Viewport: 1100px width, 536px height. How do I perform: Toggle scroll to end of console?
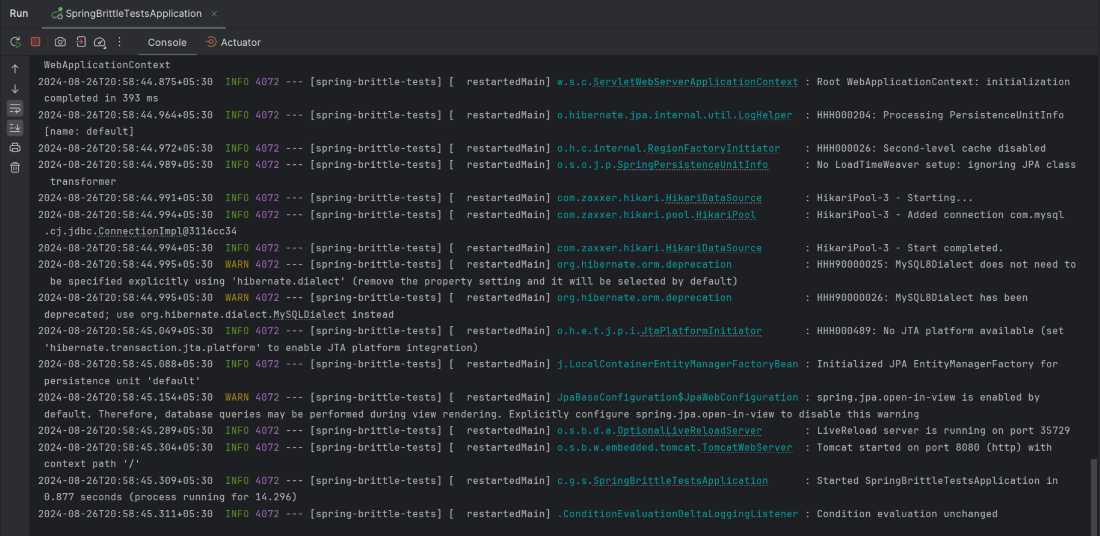click(x=15, y=128)
